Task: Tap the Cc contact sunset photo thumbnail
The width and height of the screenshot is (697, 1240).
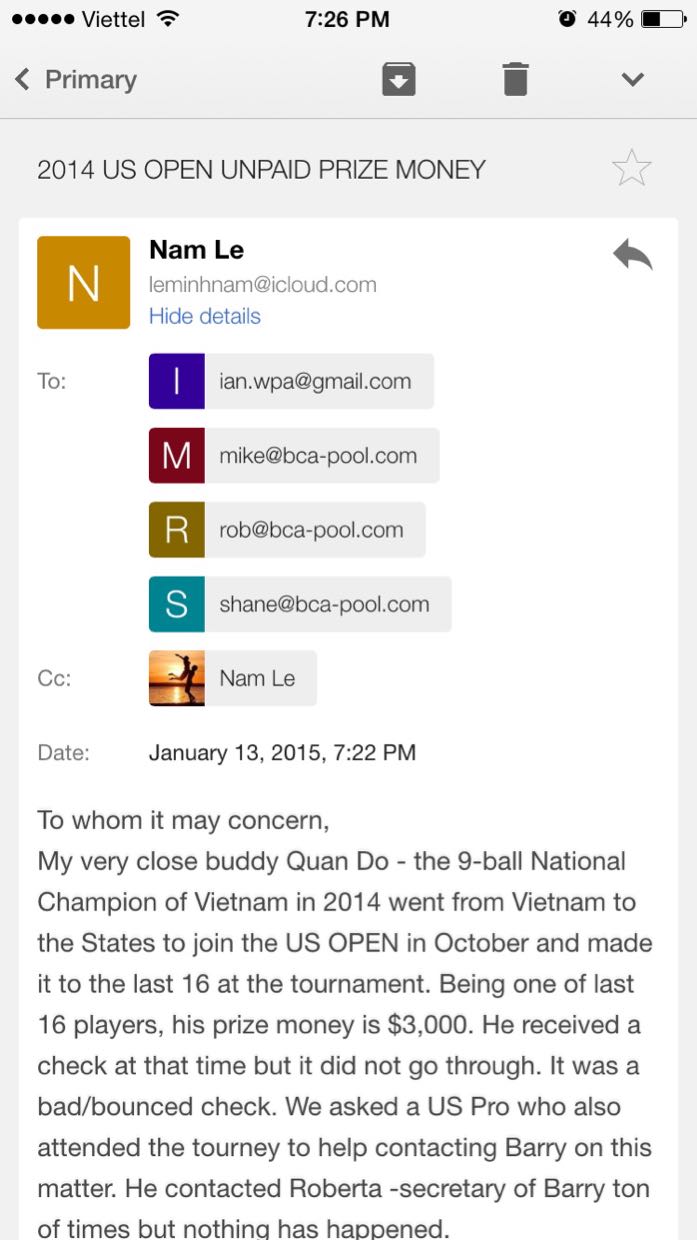Action: click(x=177, y=678)
